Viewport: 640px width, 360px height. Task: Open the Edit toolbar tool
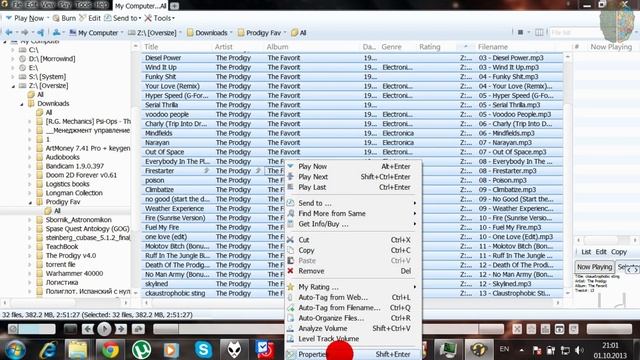pyautogui.click(x=89, y=18)
